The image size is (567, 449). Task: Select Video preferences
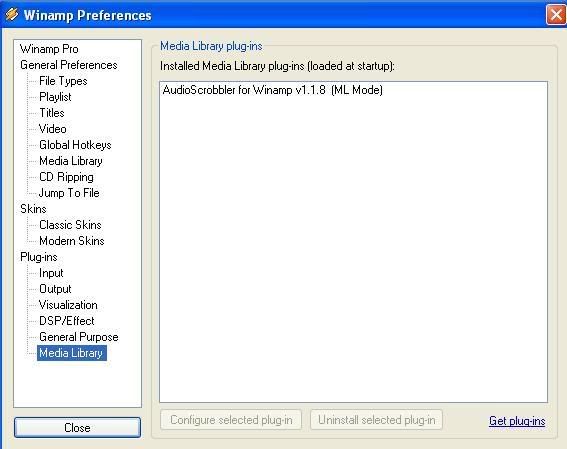tap(53, 129)
